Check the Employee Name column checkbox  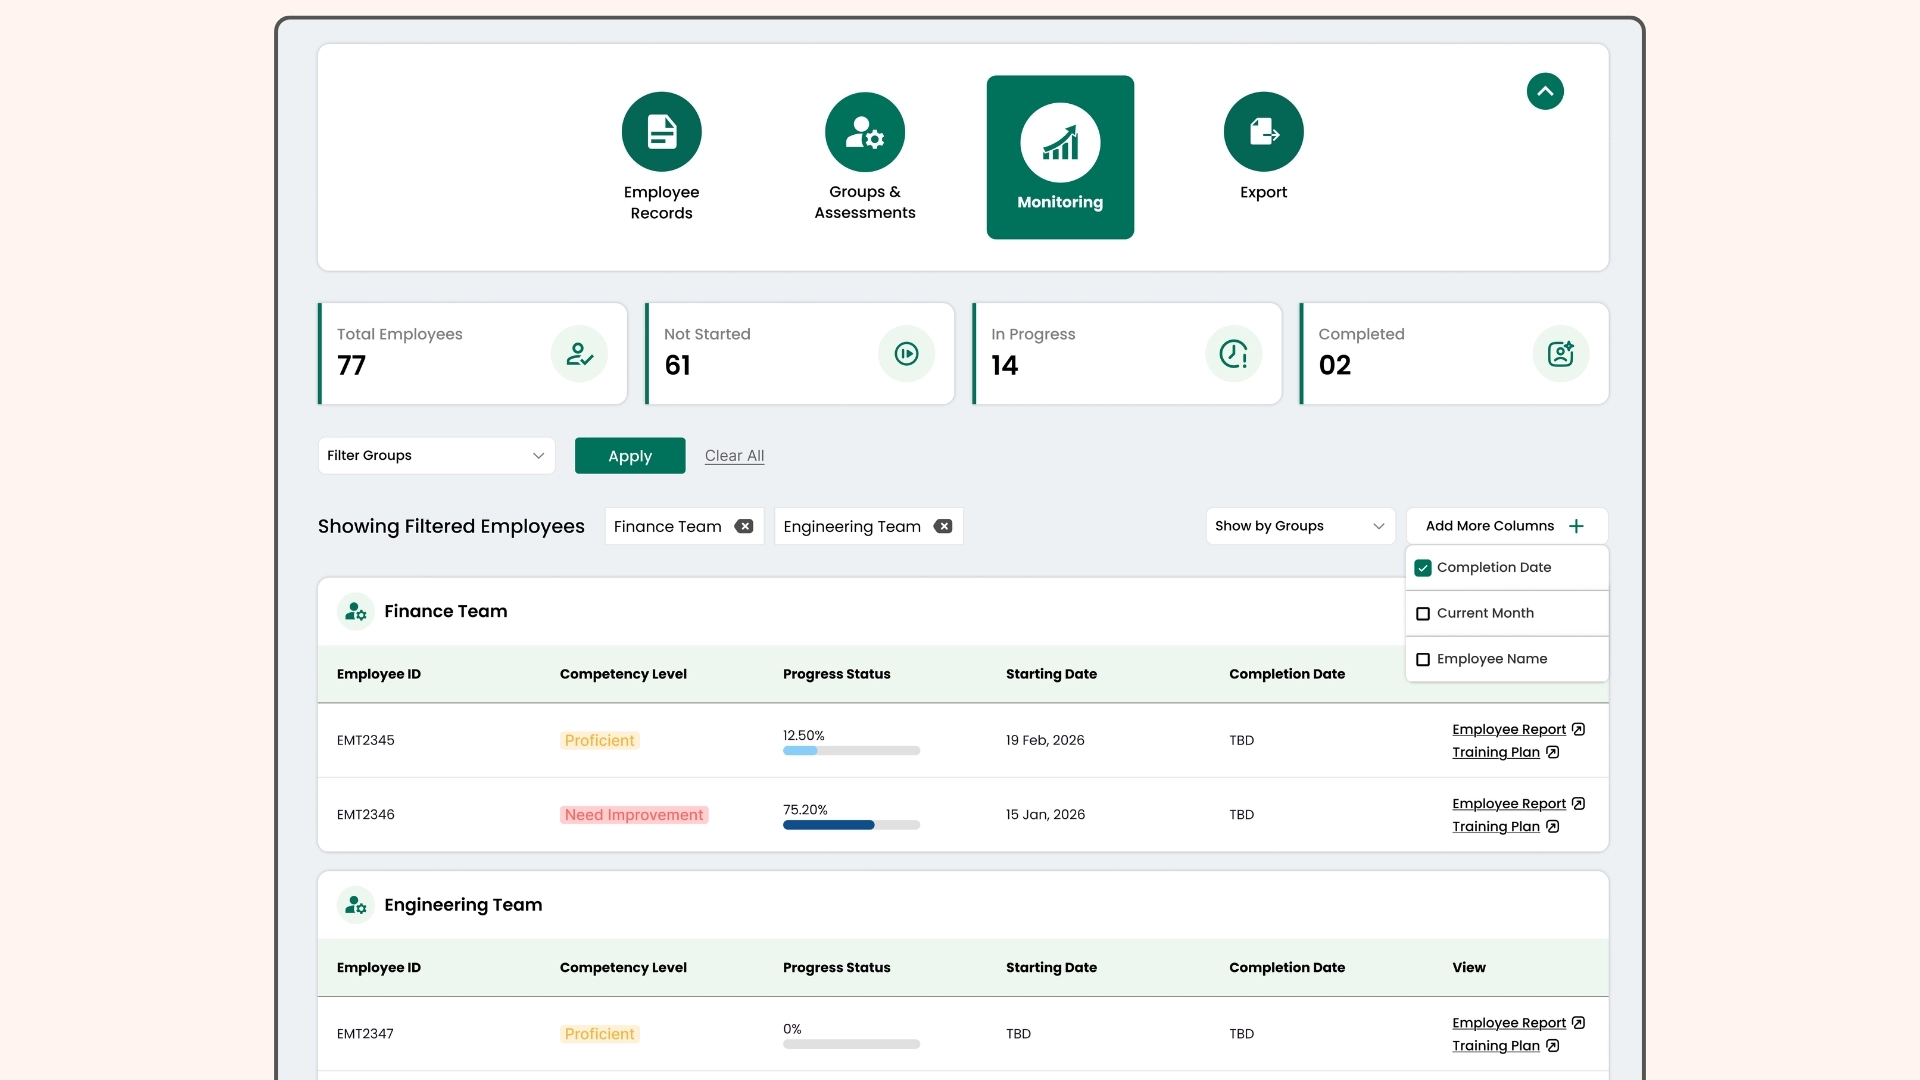point(1423,660)
